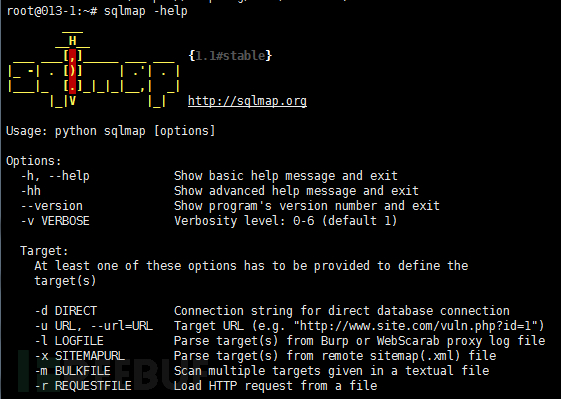Click the Options: heading
561x399 pixels.
tap(34, 161)
